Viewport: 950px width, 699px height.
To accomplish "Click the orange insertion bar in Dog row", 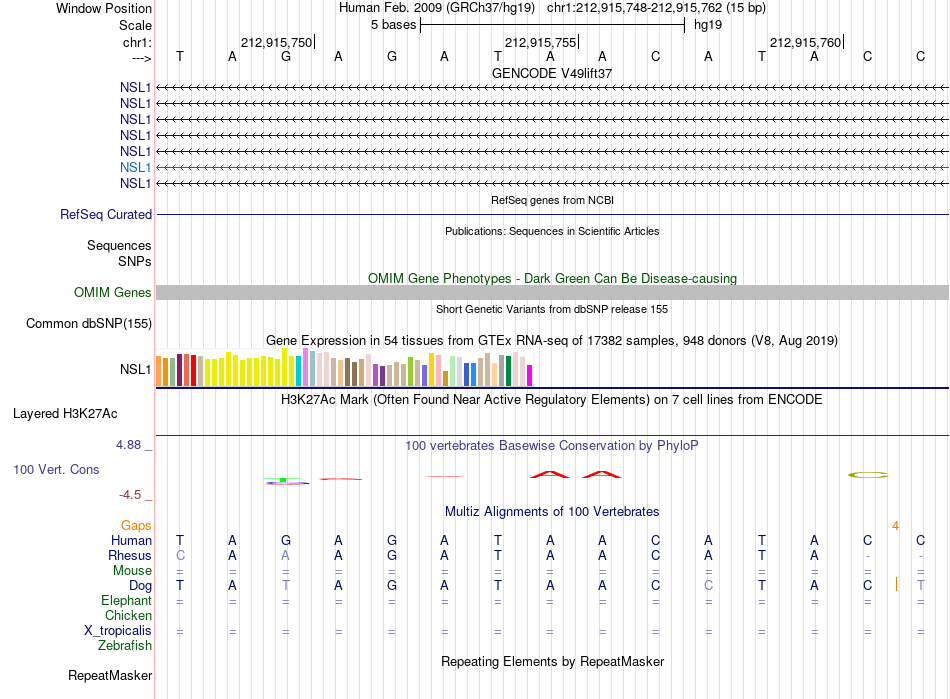I will point(896,585).
